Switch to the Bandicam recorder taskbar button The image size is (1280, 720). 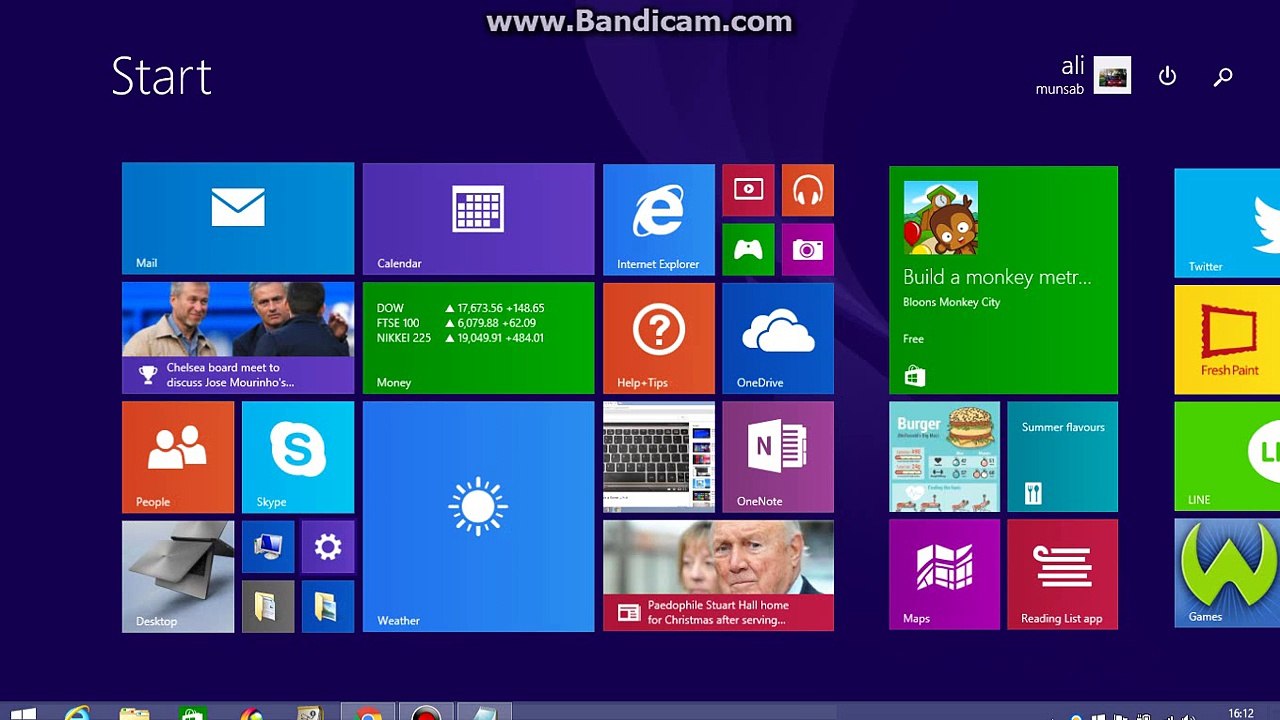click(426, 713)
